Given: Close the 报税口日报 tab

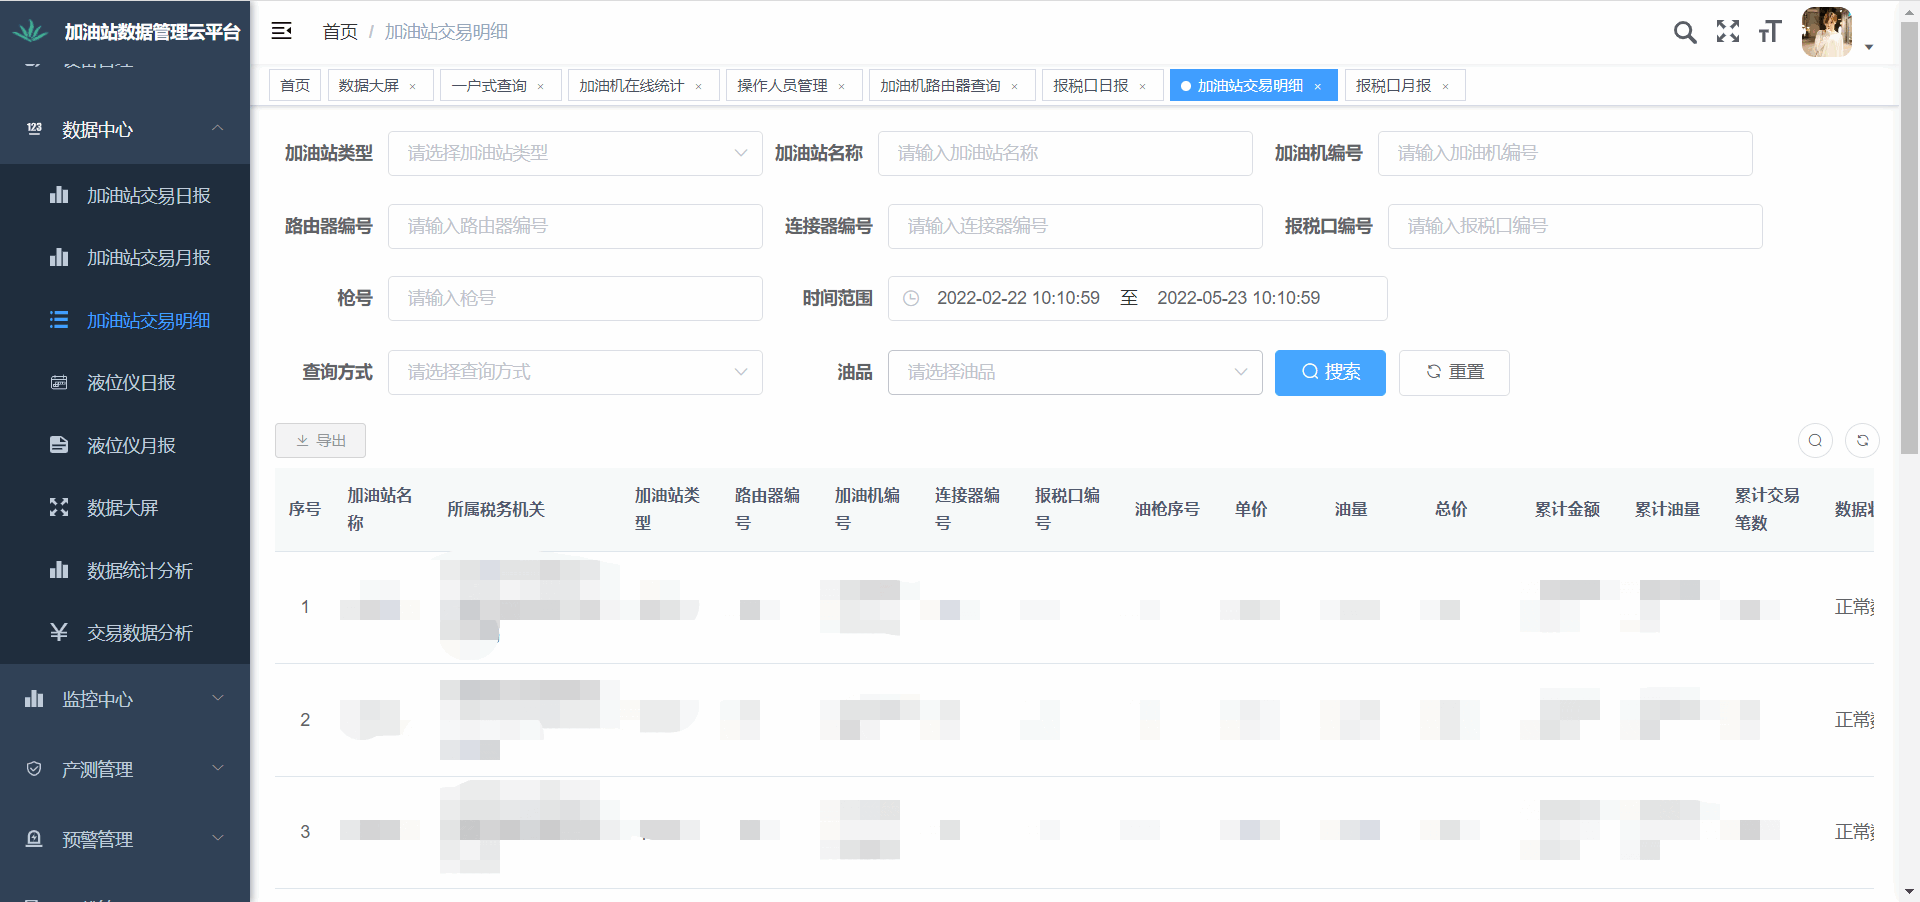Looking at the screenshot, I should click(x=1143, y=87).
